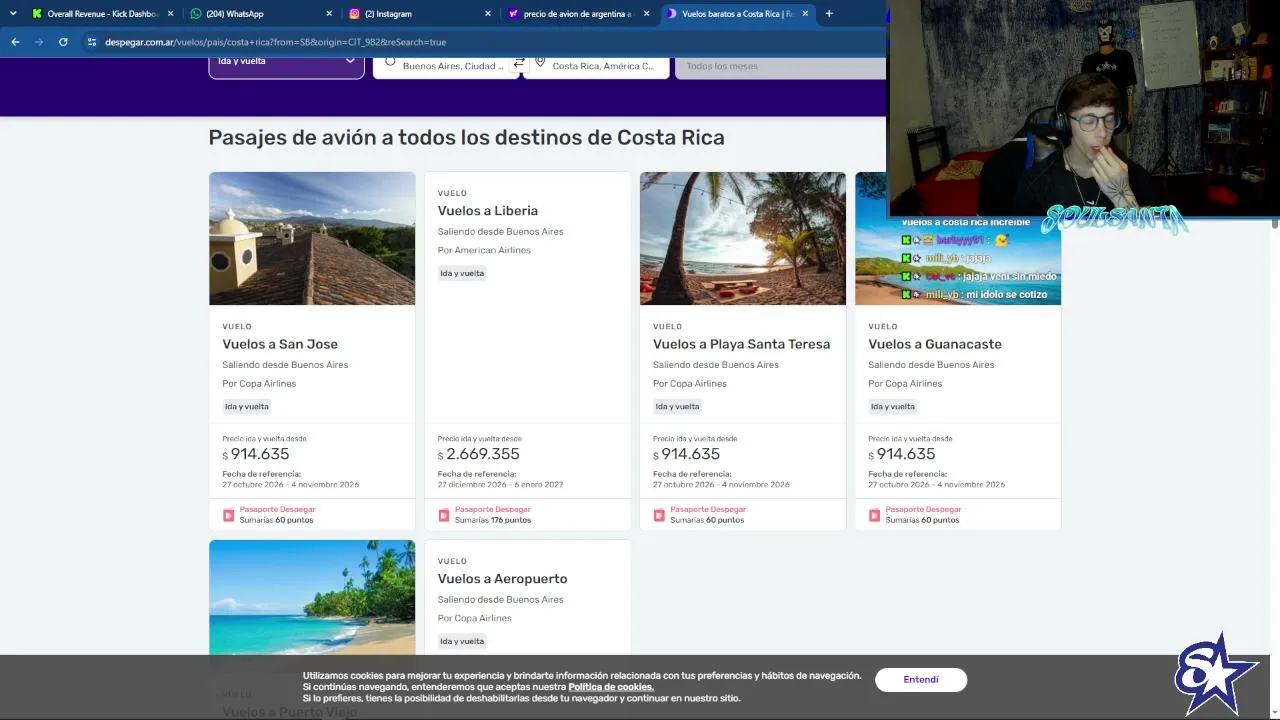This screenshot has width=1280, height=720.
Task: Click Ida y vuelta tag on Playa Santa Teresa card
Action: click(677, 407)
